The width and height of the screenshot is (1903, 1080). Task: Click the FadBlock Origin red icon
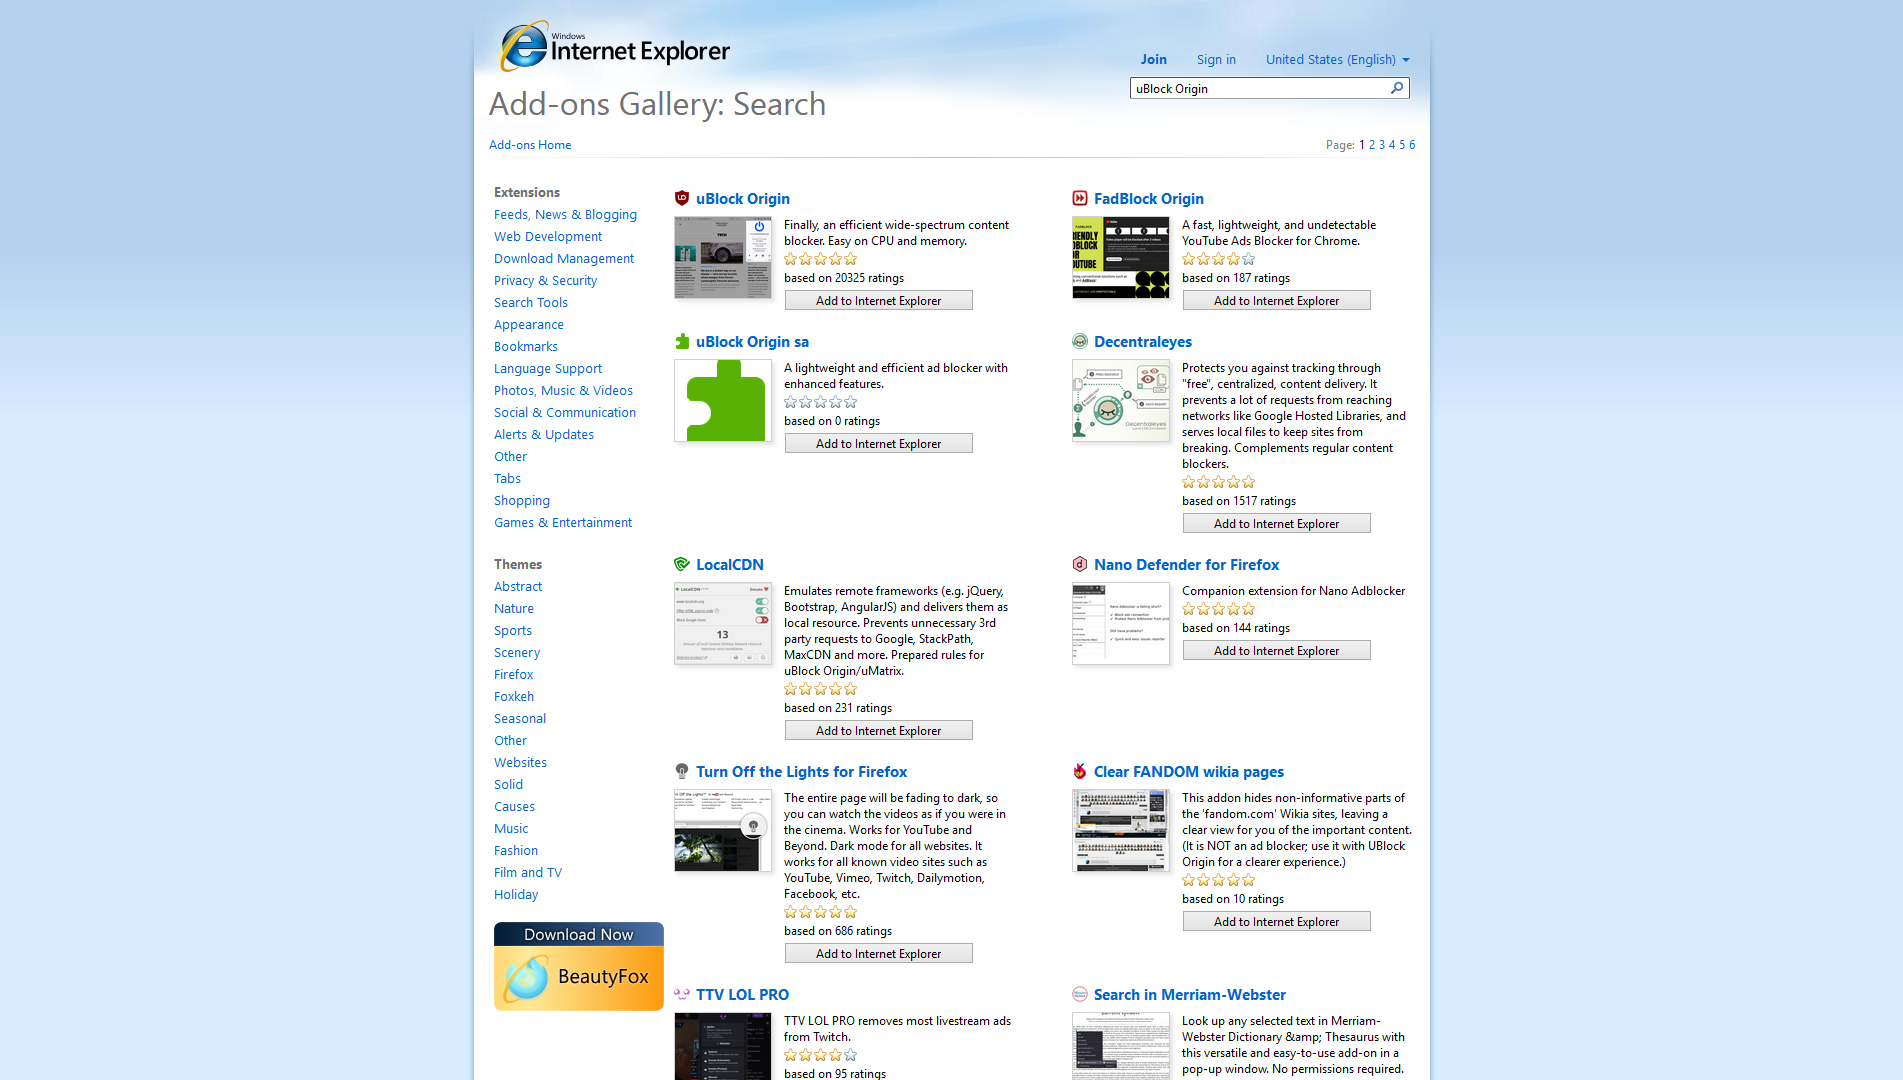pyautogui.click(x=1080, y=198)
